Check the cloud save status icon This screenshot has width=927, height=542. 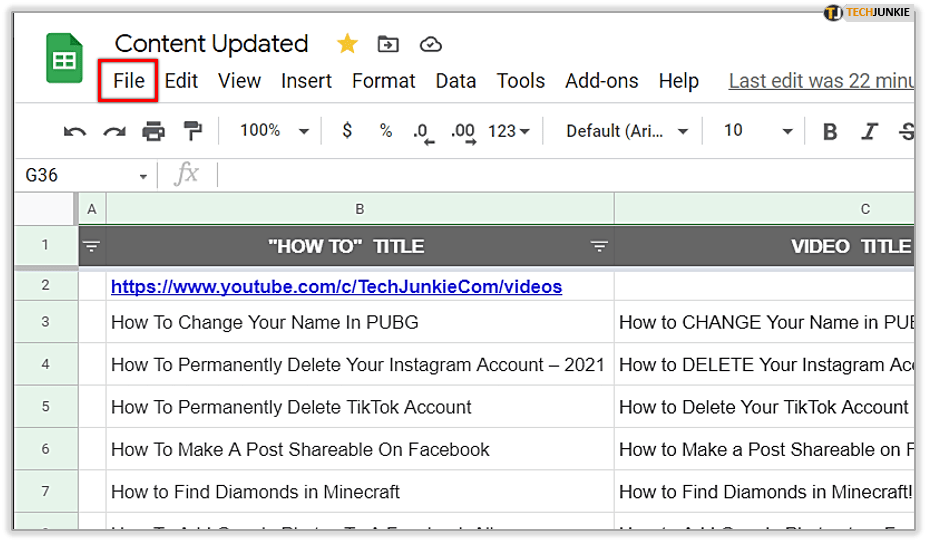pyautogui.click(x=430, y=44)
